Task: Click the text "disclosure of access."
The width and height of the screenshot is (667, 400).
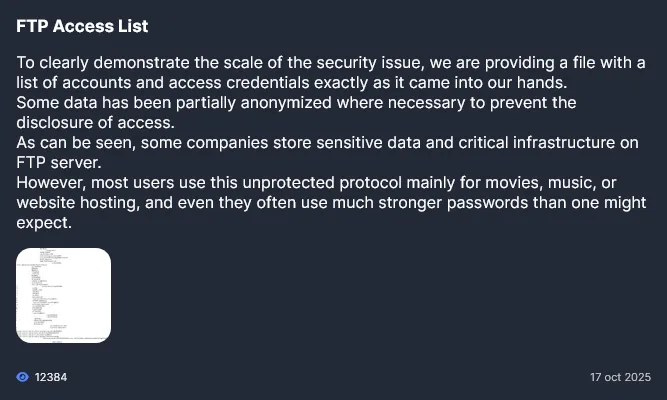Action: click(95, 123)
